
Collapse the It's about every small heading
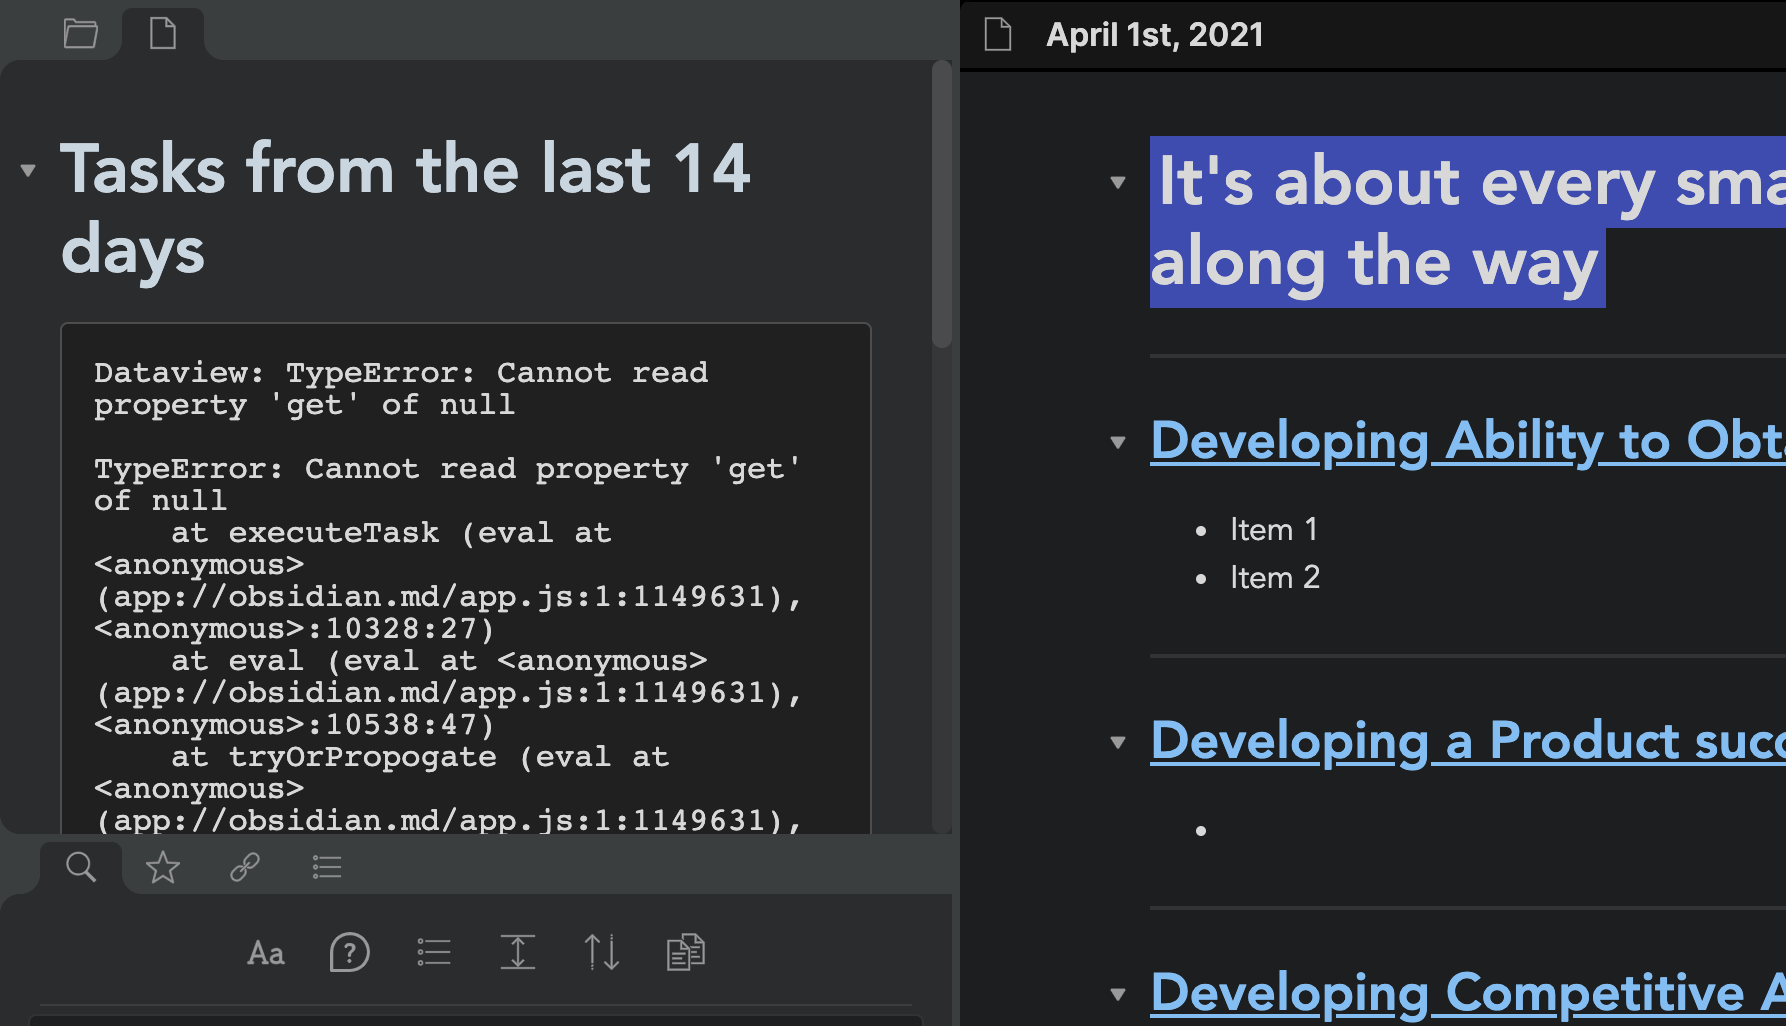pos(1117,183)
